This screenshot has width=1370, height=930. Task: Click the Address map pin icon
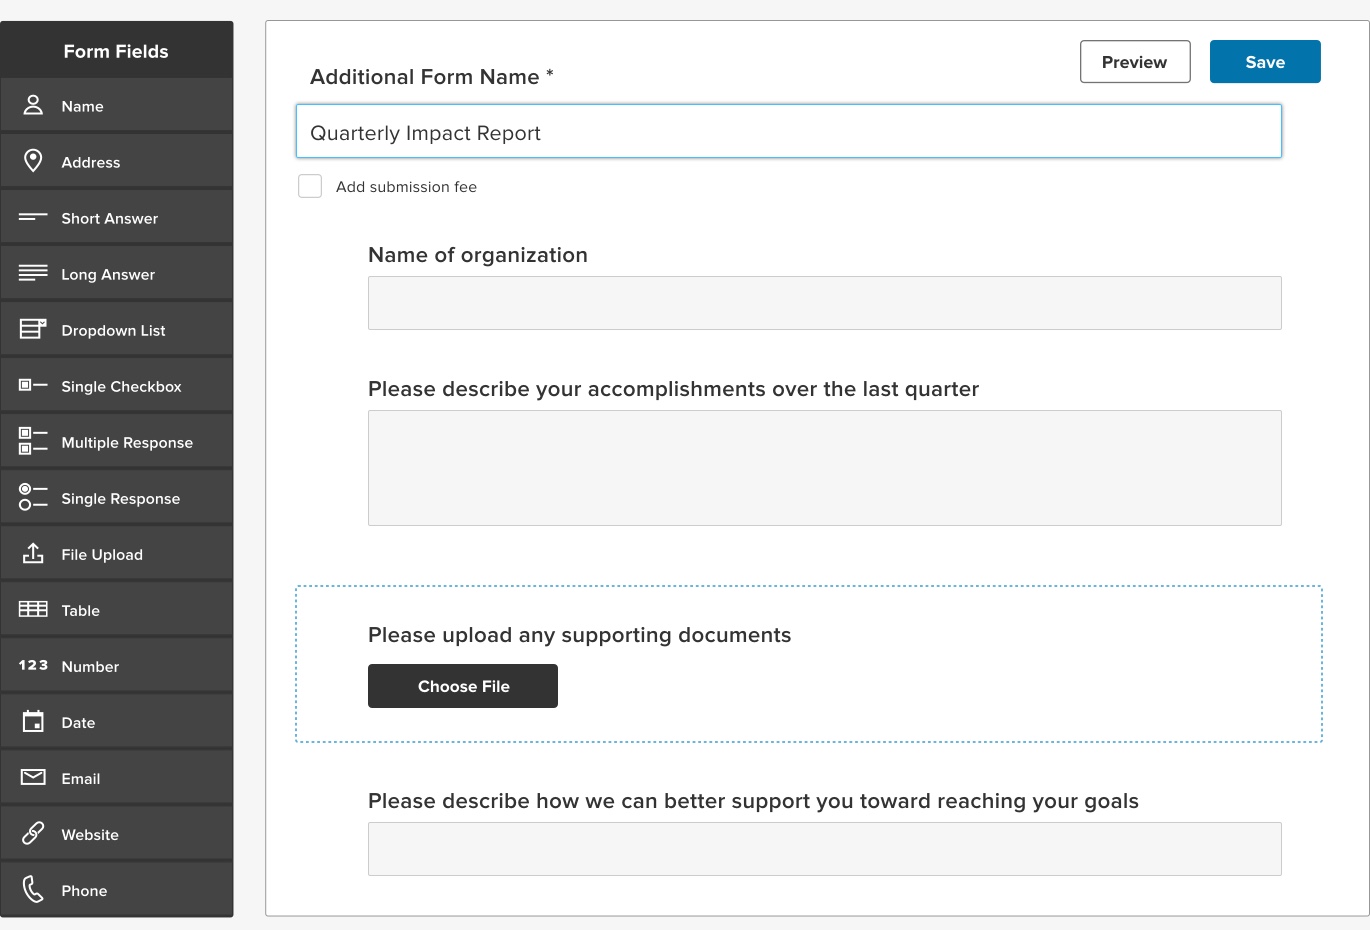click(x=33, y=161)
